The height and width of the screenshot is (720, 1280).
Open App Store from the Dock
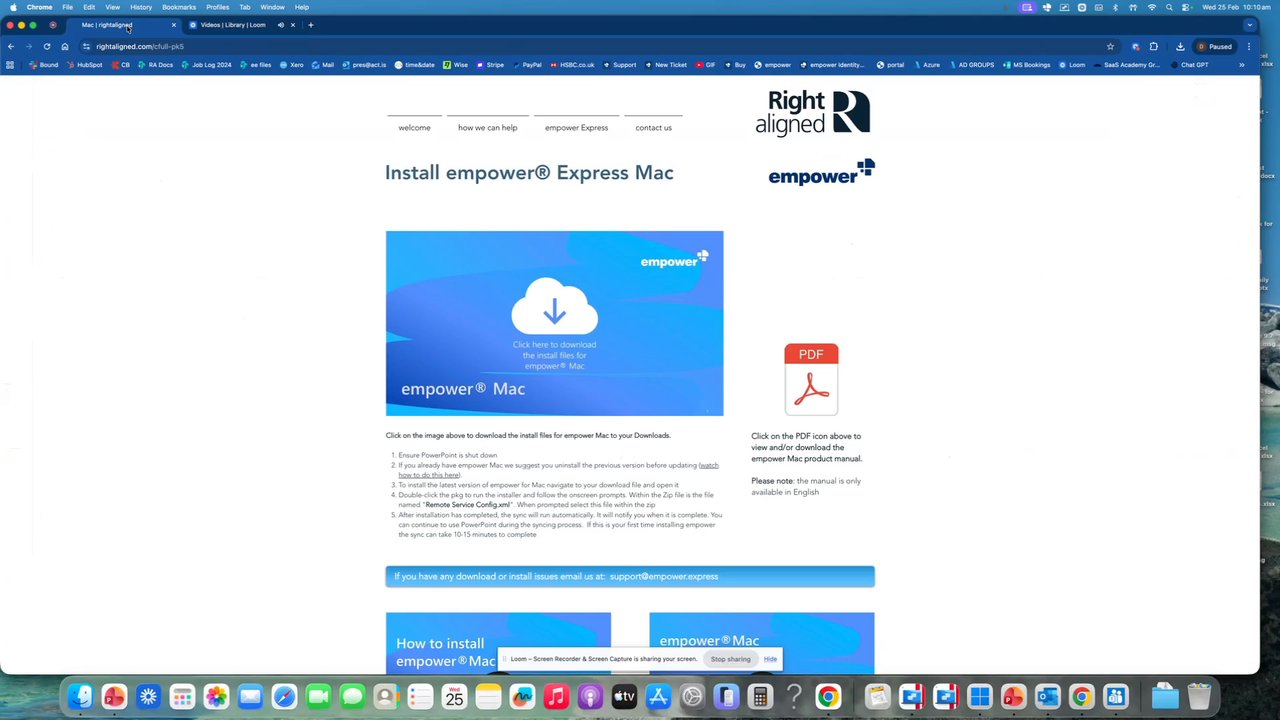(658, 696)
